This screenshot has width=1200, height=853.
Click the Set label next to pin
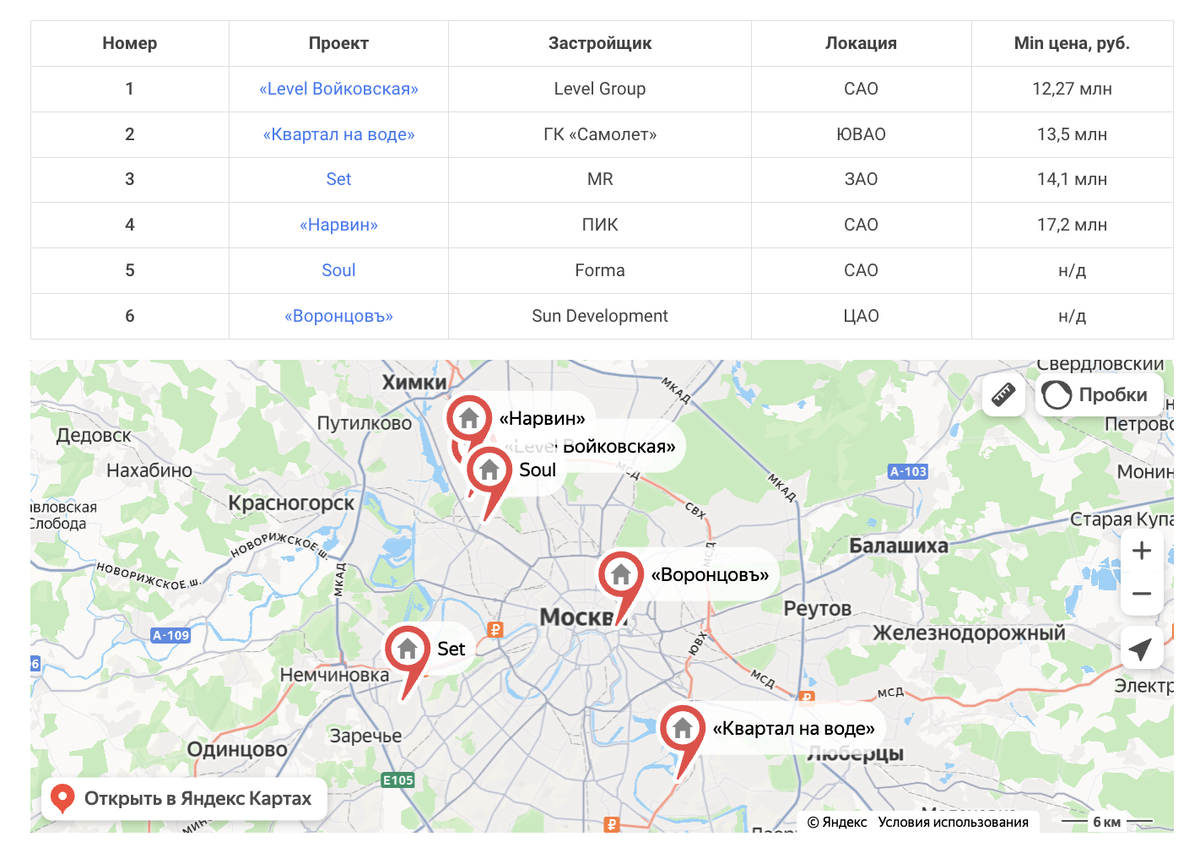[x=451, y=649]
